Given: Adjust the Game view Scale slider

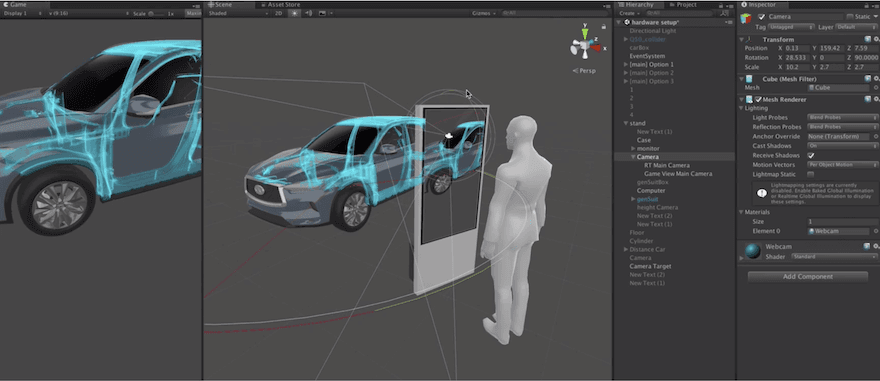Looking at the screenshot, I should [156, 13].
